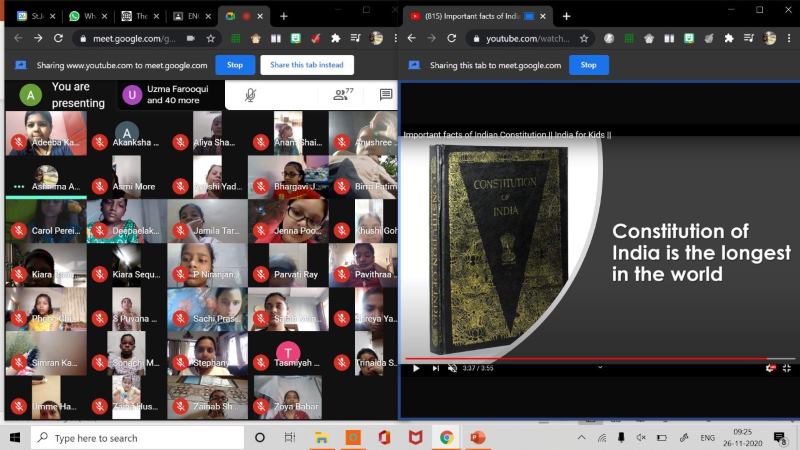Click muted speaker icon in system tray
Screen dimensions: 800x450
pos(641,438)
